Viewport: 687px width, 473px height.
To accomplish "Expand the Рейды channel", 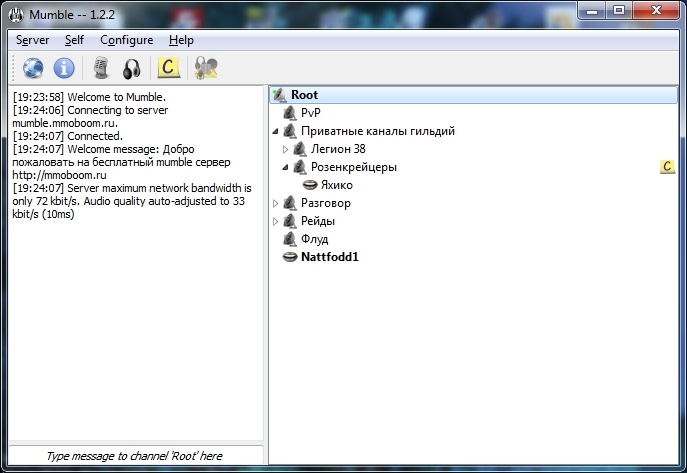I will tap(275, 221).
